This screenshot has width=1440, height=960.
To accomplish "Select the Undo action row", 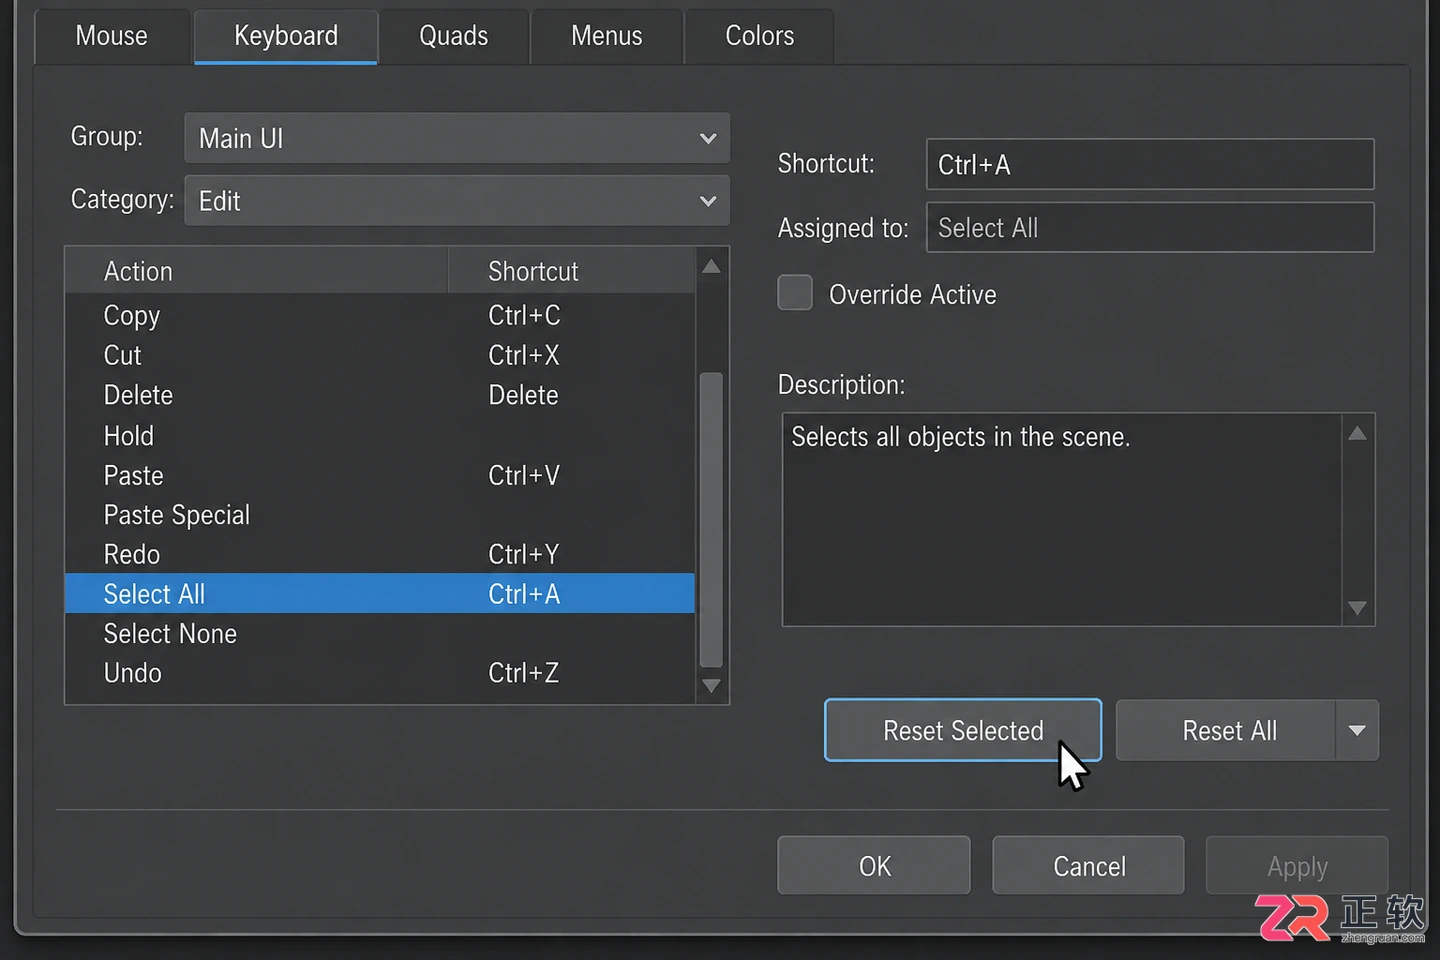I will 380,673.
